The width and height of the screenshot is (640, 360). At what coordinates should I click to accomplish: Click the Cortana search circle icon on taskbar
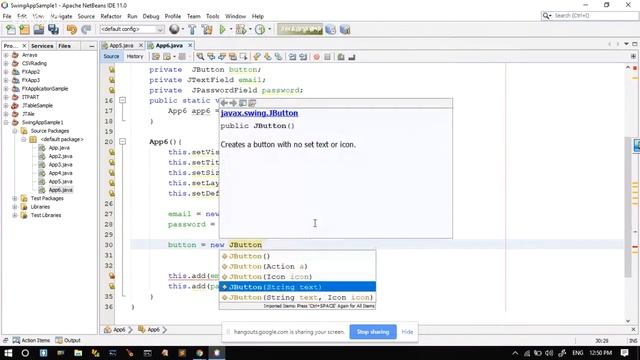tap(25, 353)
